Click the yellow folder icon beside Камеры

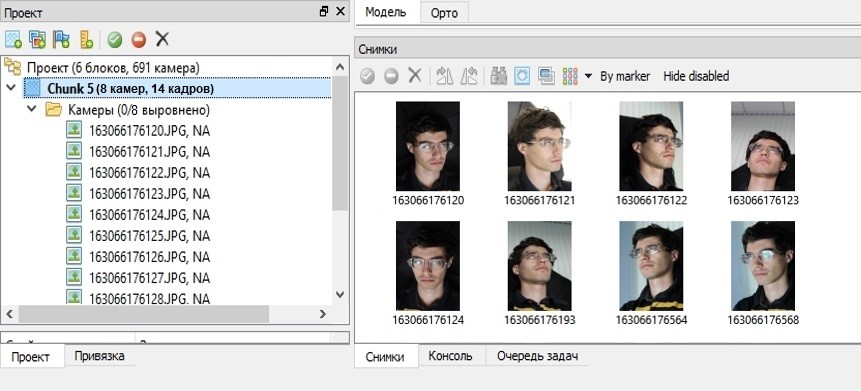point(53,109)
